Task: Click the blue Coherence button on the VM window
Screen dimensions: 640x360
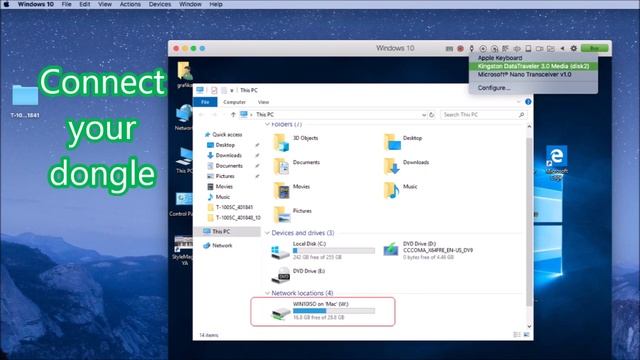Action: (x=202, y=48)
